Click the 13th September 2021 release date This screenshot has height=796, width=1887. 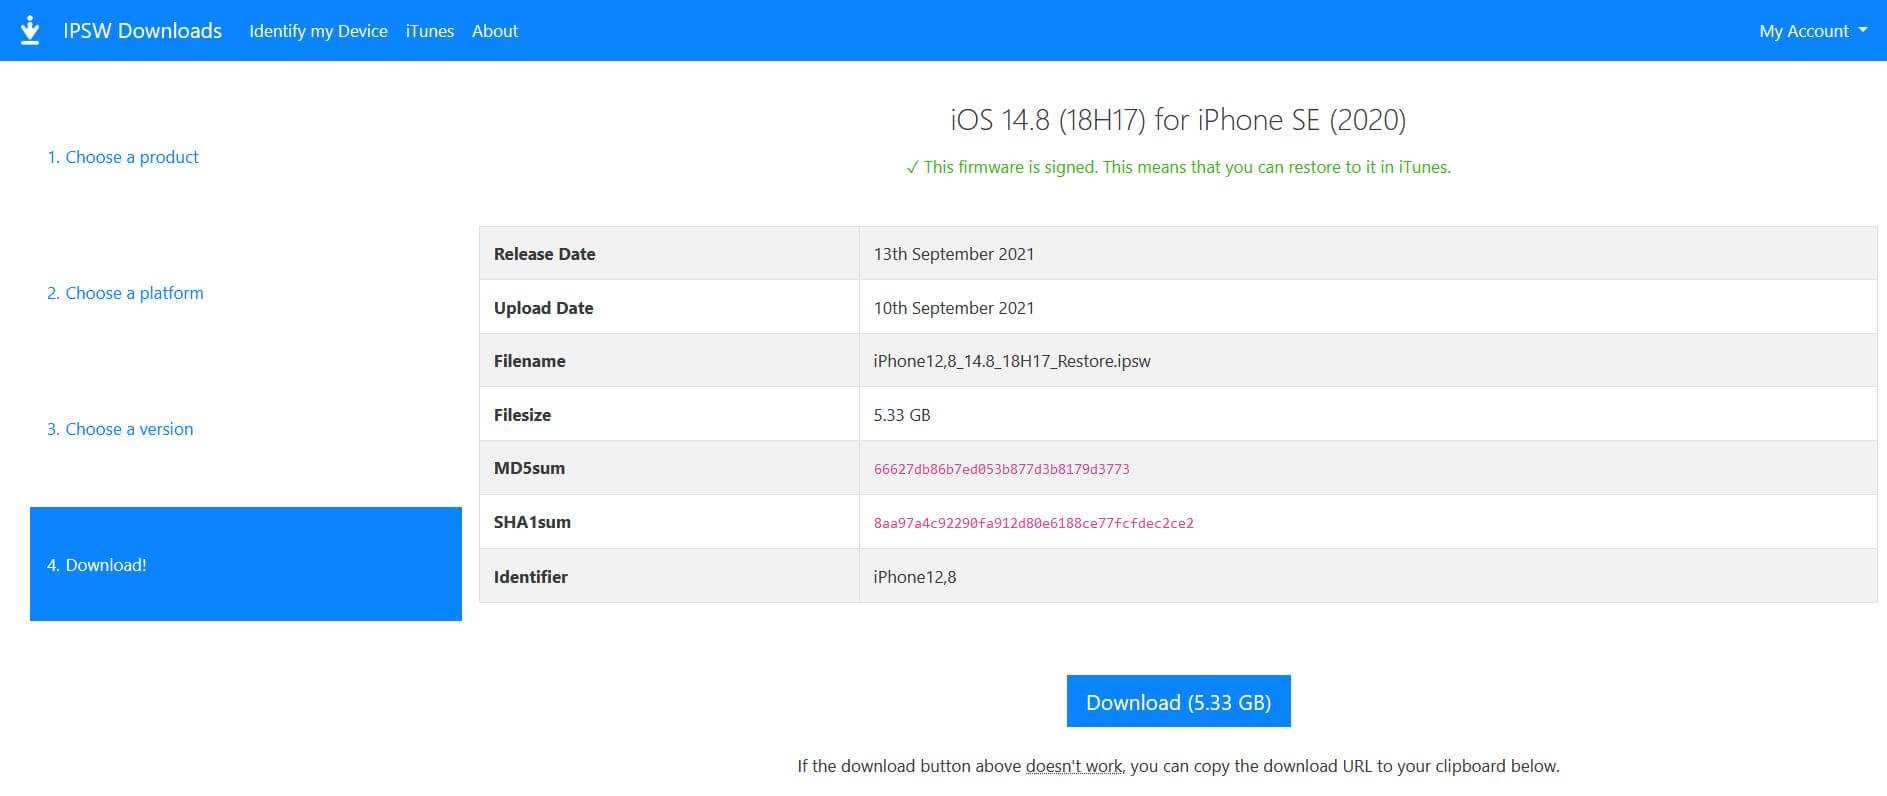pyautogui.click(x=953, y=254)
